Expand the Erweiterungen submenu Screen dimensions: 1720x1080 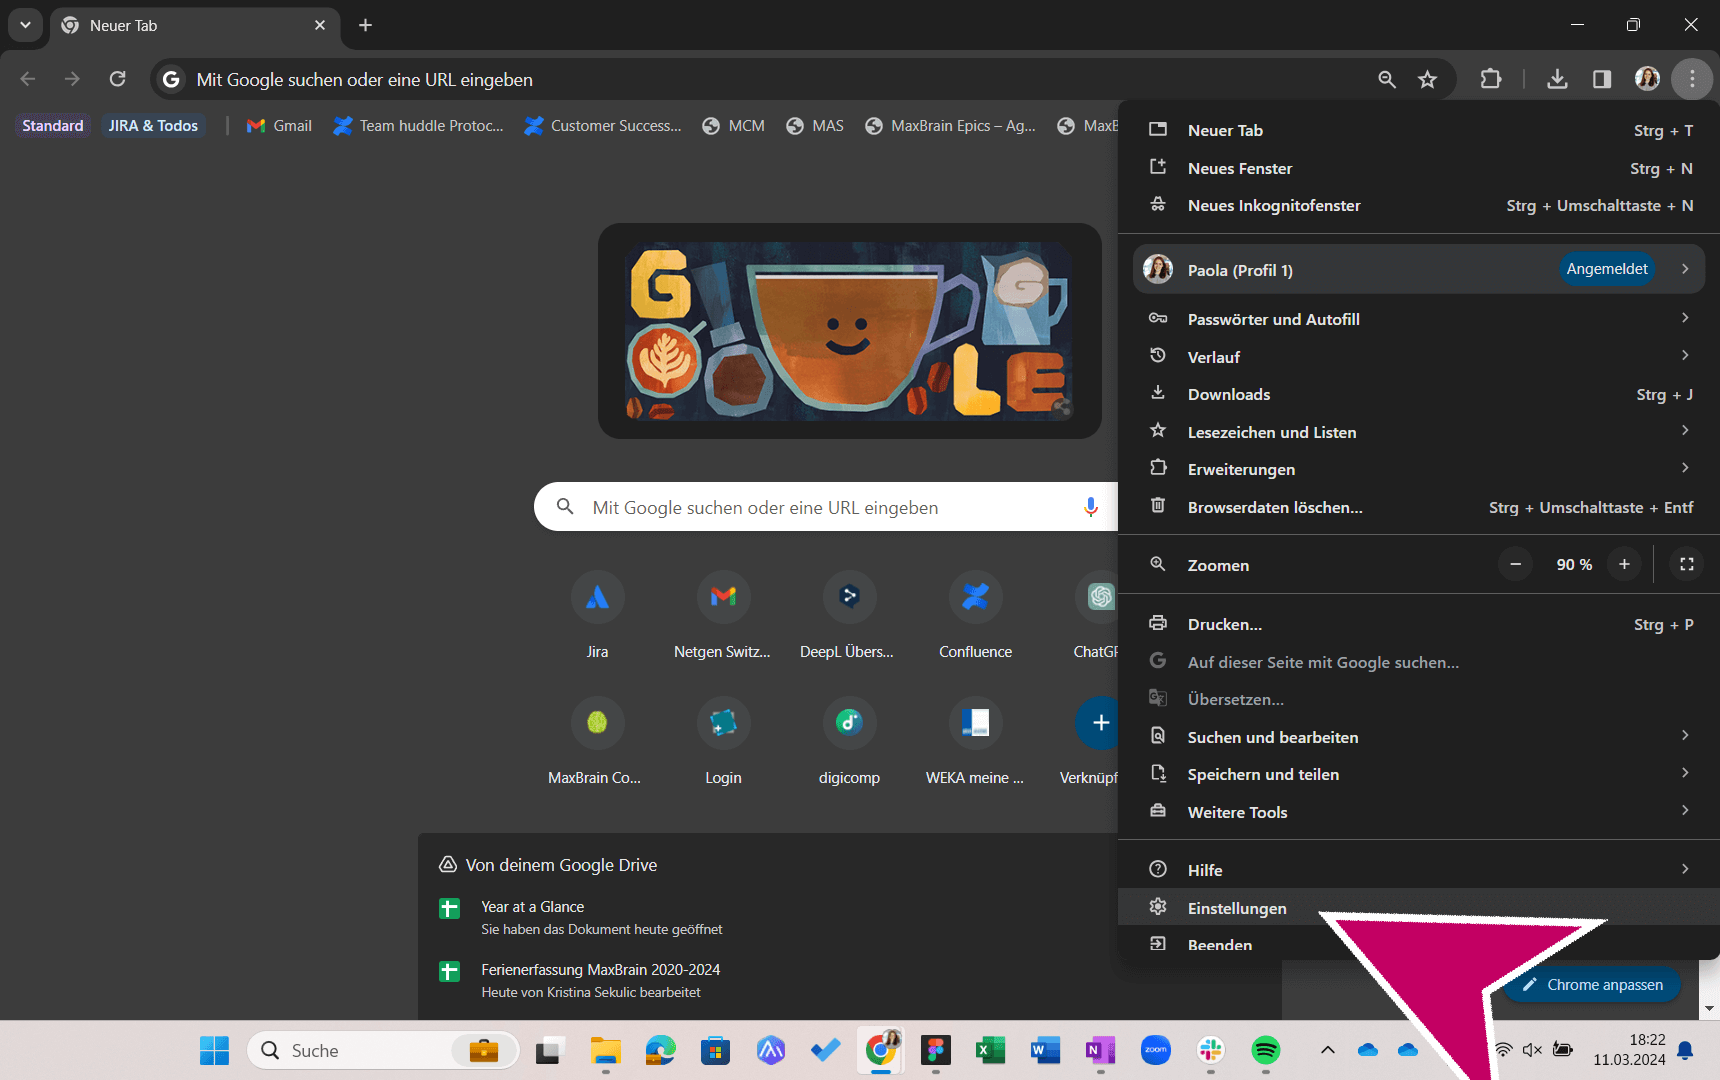point(1685,468)
